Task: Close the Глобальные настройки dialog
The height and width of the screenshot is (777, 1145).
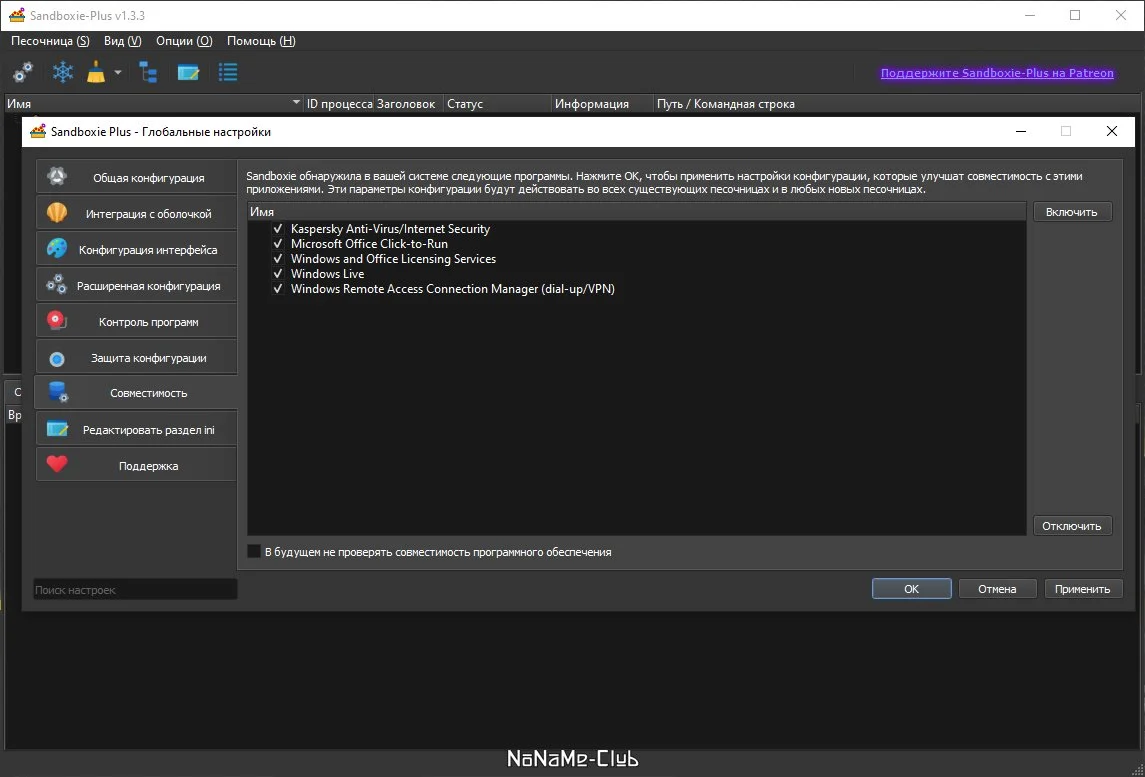Action: pyautogui.click(x=1111, y=131)
